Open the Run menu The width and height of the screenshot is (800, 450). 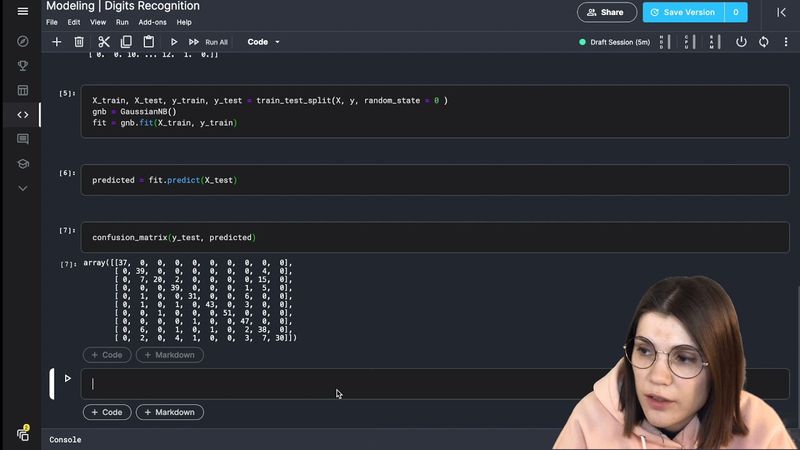122,22
